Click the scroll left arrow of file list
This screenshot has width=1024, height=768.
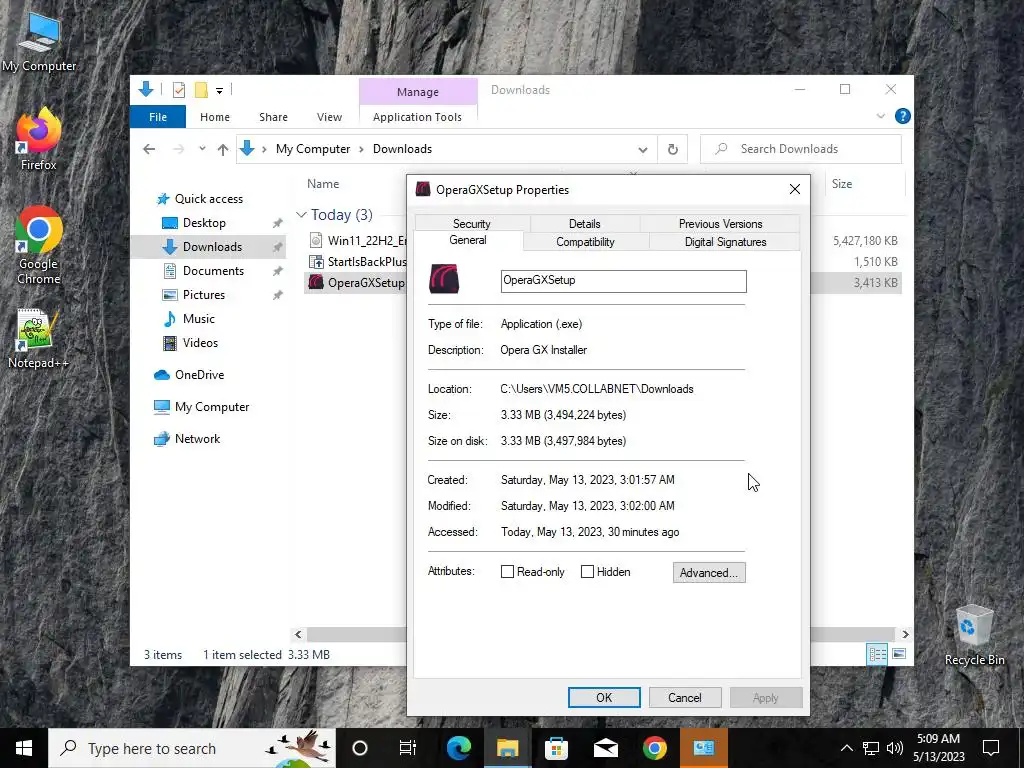tap(298, 634)
